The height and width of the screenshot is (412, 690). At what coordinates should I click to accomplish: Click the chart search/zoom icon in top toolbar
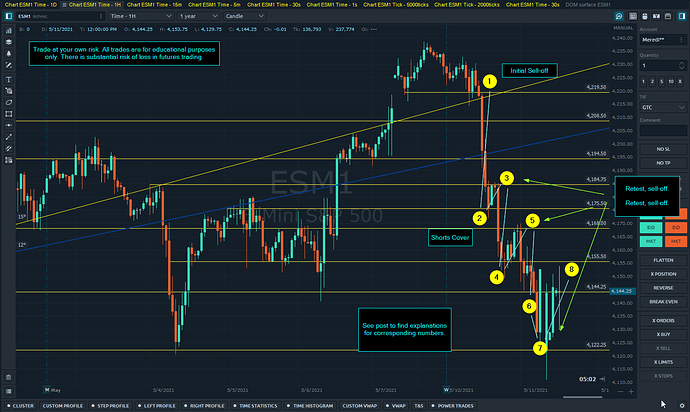pos(619,16)
